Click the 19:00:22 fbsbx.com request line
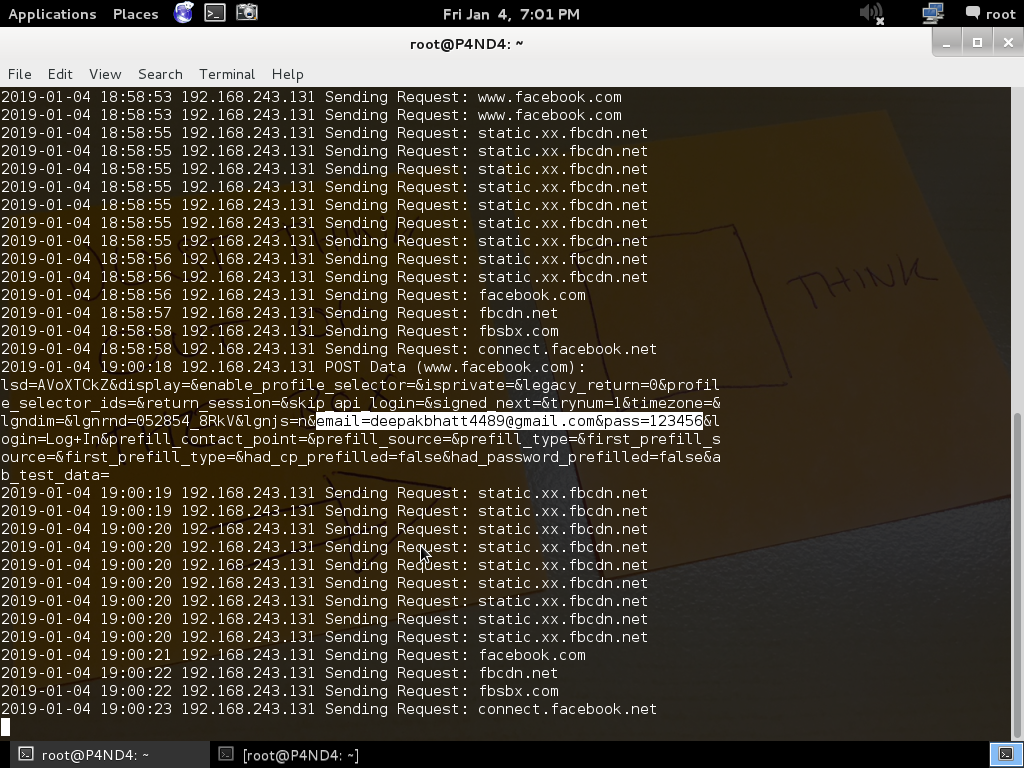Image resolution: width=1024 pixels, height=768 pixels. click(x=280, y=691)
